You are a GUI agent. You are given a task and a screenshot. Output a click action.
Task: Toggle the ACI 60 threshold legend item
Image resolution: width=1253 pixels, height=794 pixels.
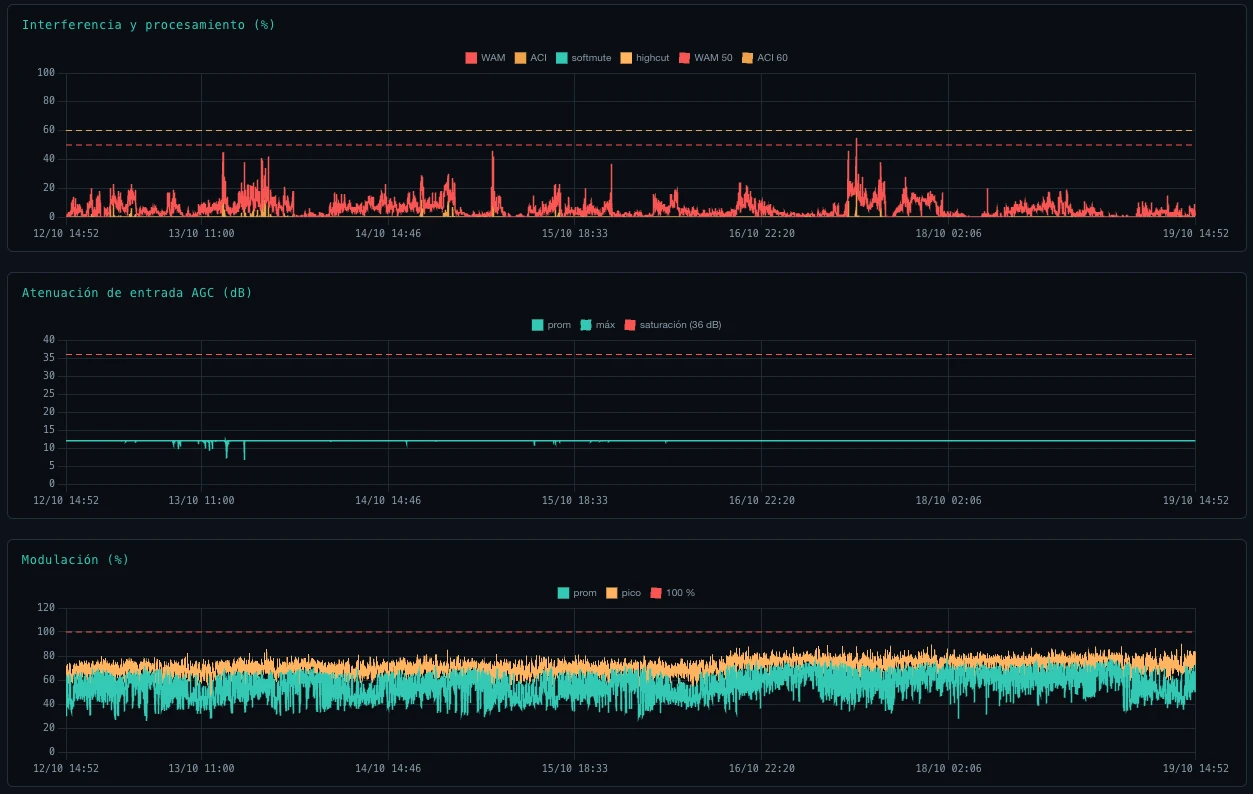[764, 58]
